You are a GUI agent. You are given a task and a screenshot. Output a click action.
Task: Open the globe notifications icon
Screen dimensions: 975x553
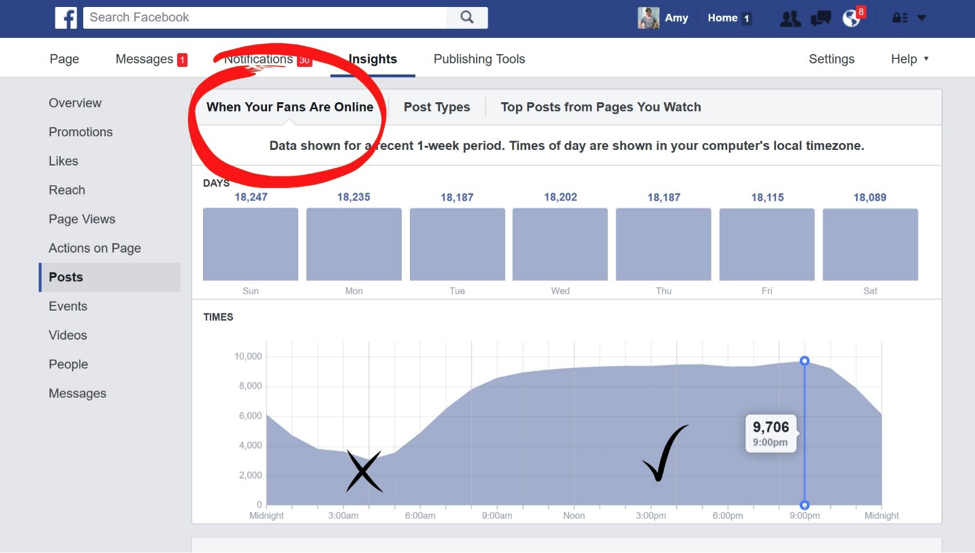click(851, 18)
